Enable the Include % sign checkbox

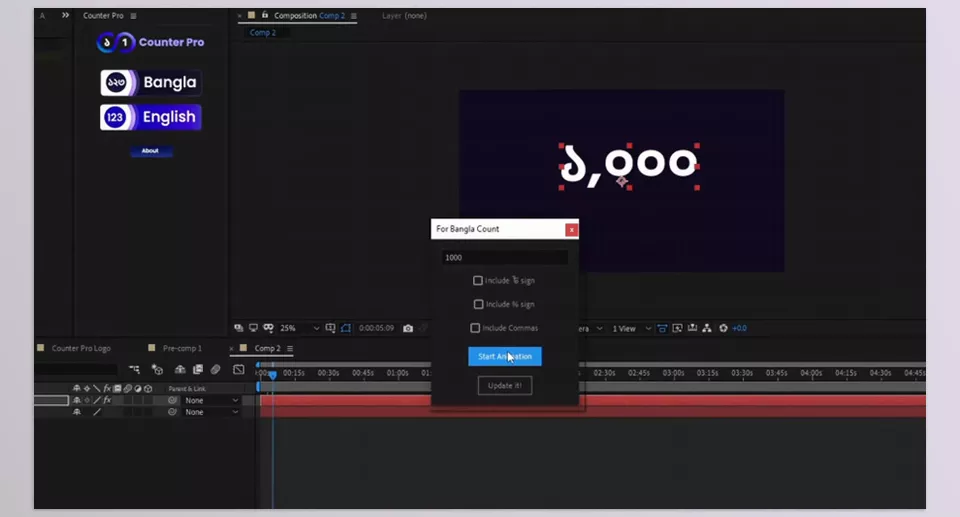478,304
